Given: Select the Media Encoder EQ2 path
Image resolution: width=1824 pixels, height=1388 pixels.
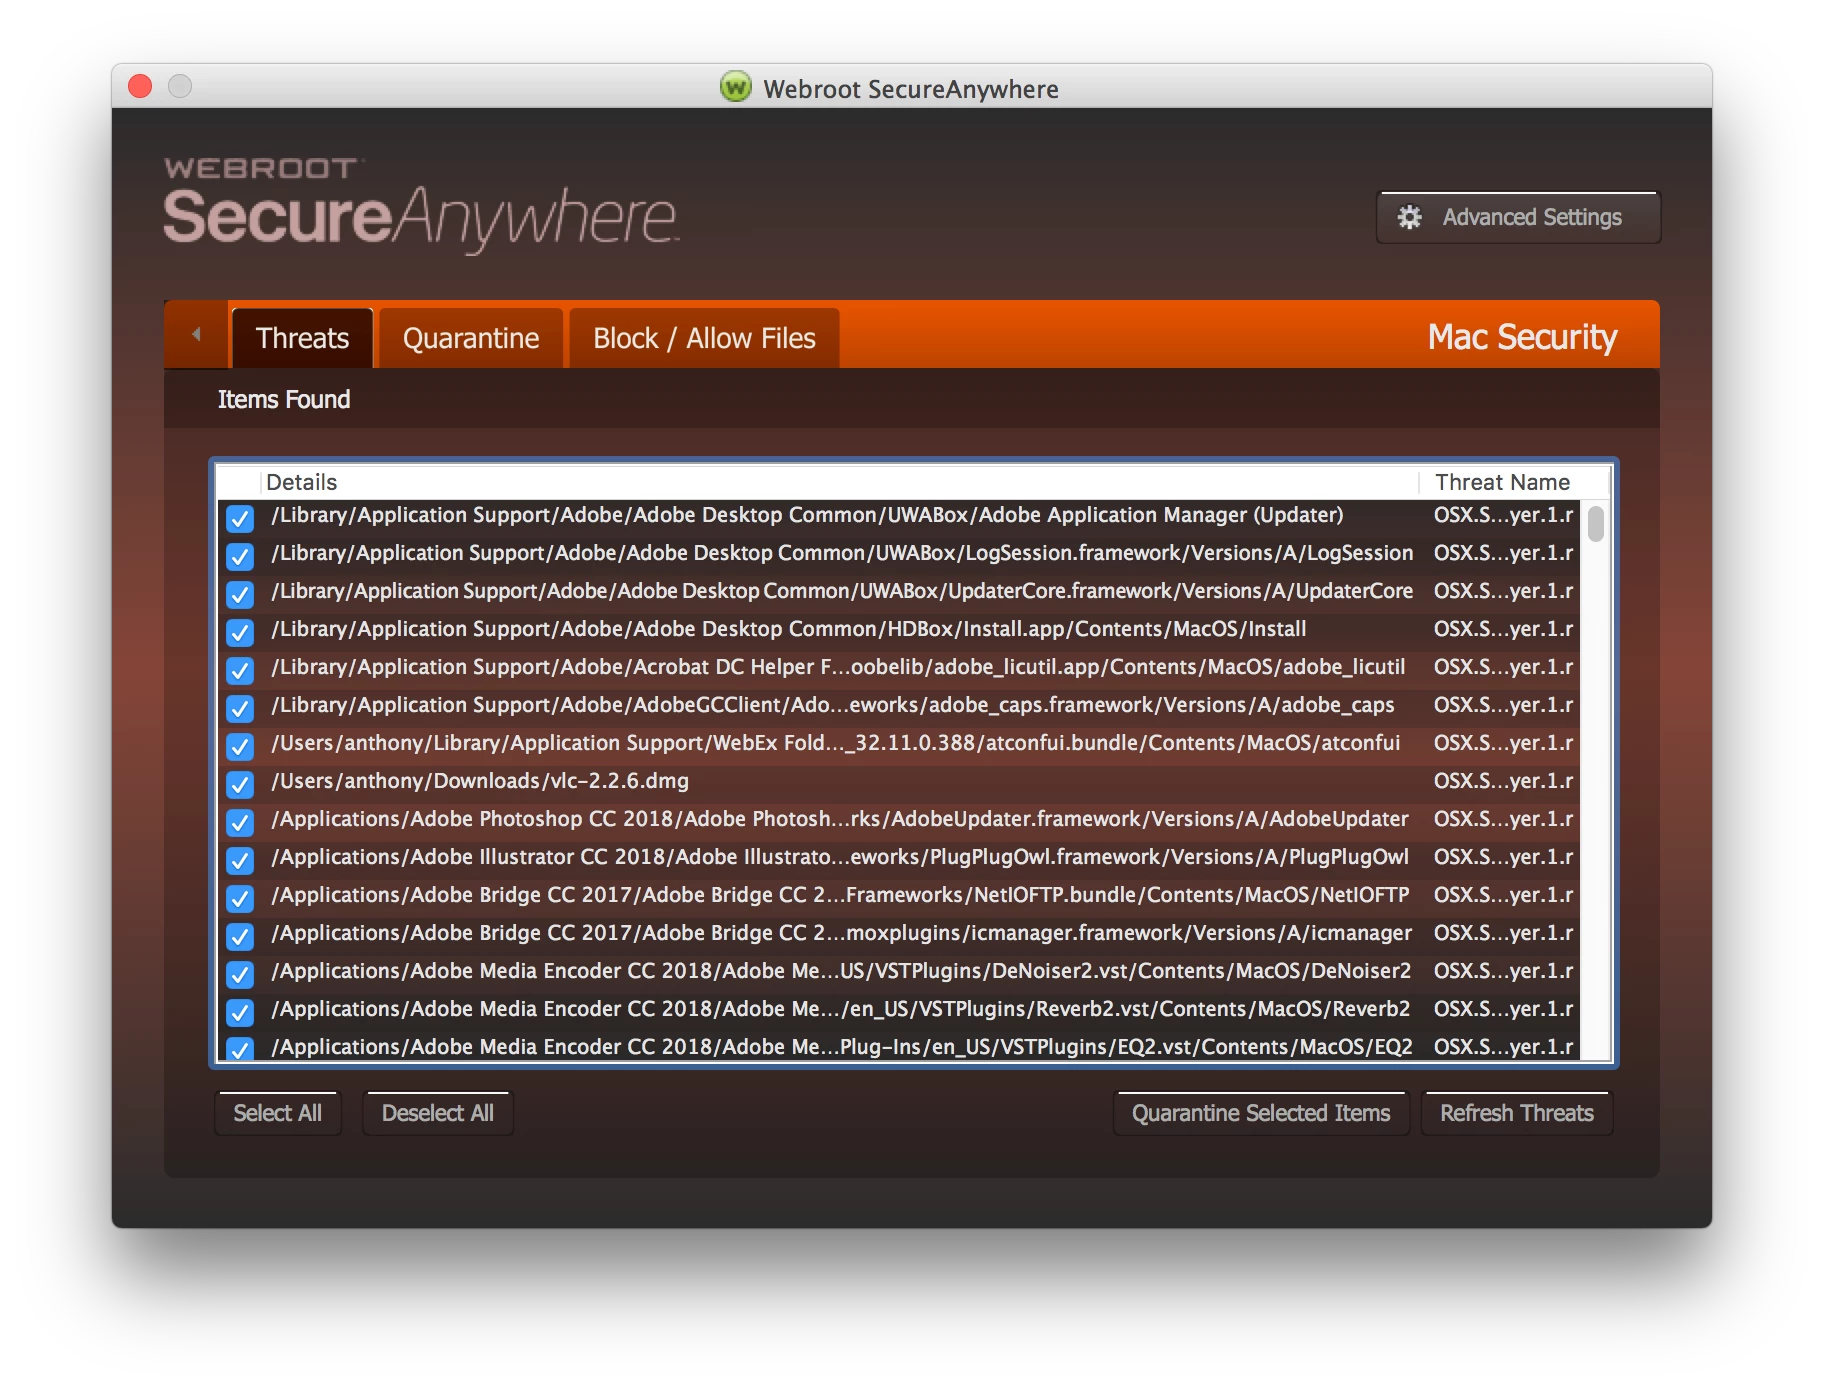Looking at the screenshot, I should click(x=842, y=1046).
